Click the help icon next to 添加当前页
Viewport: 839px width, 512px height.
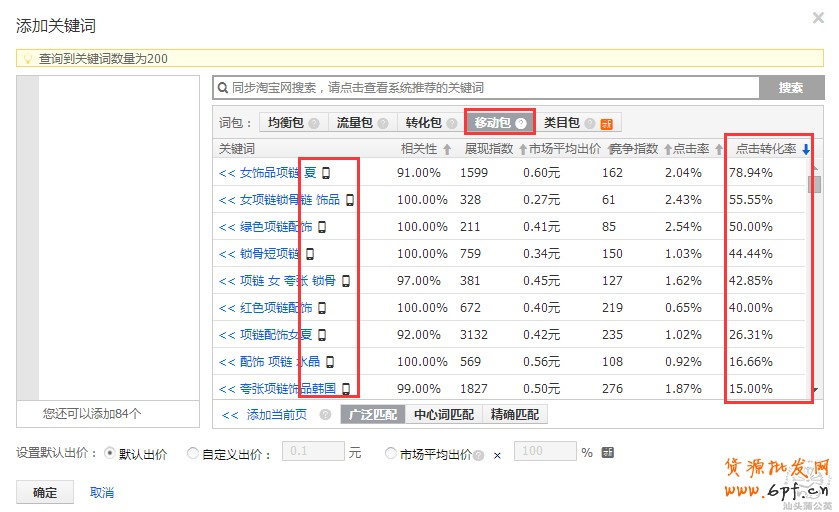click(325, 414)
